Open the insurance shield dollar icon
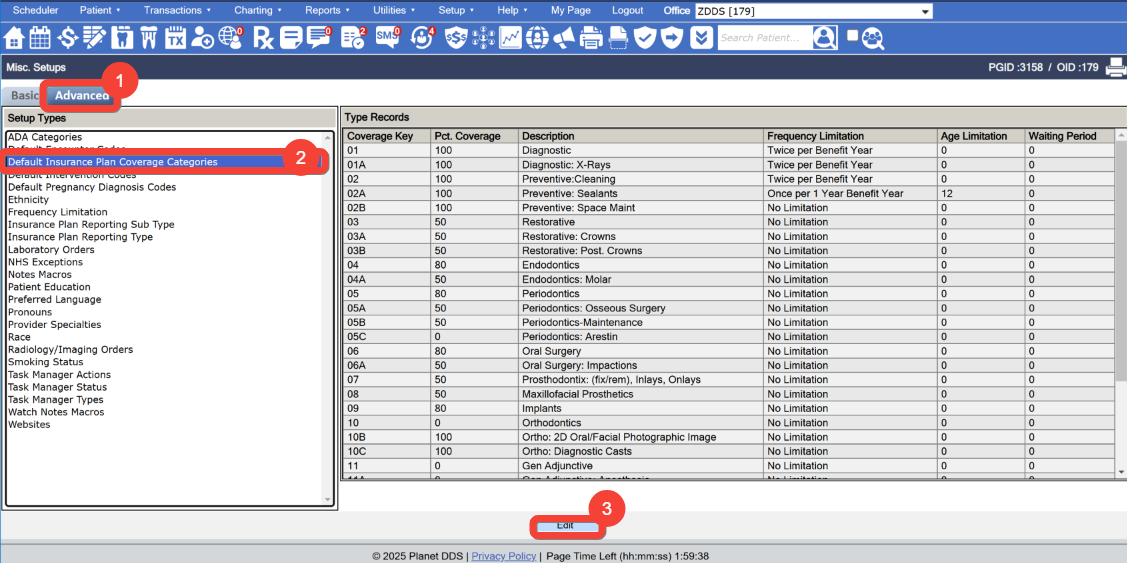 pyautogui.click(x=456, y=37)
